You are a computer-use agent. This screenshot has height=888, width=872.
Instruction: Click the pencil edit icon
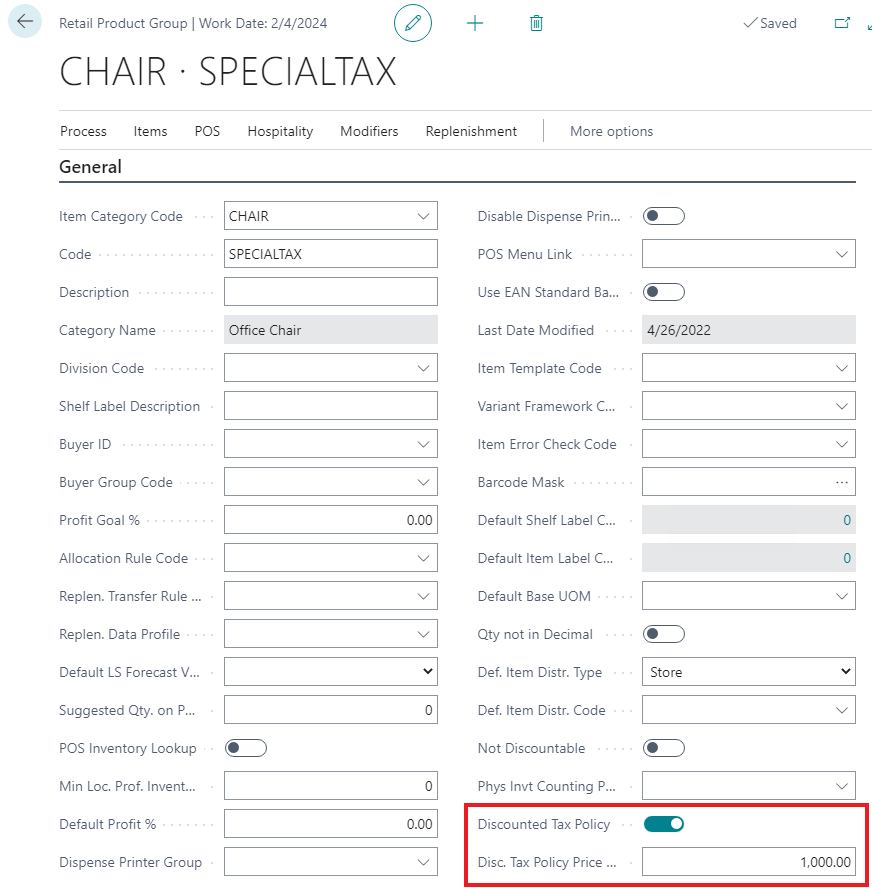tap(413, 23)
